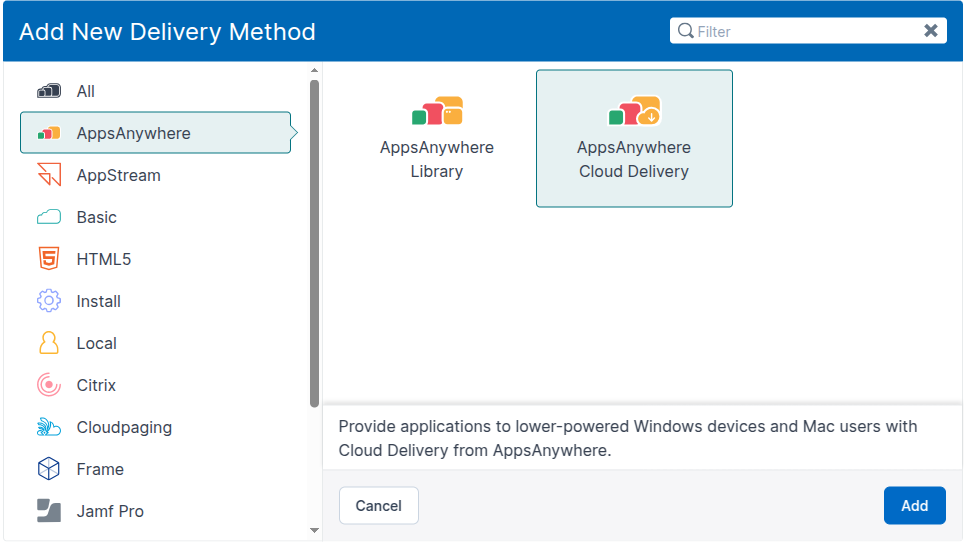
Task: Select the AppsAnywhere category in sidebar
Action: 133,133
